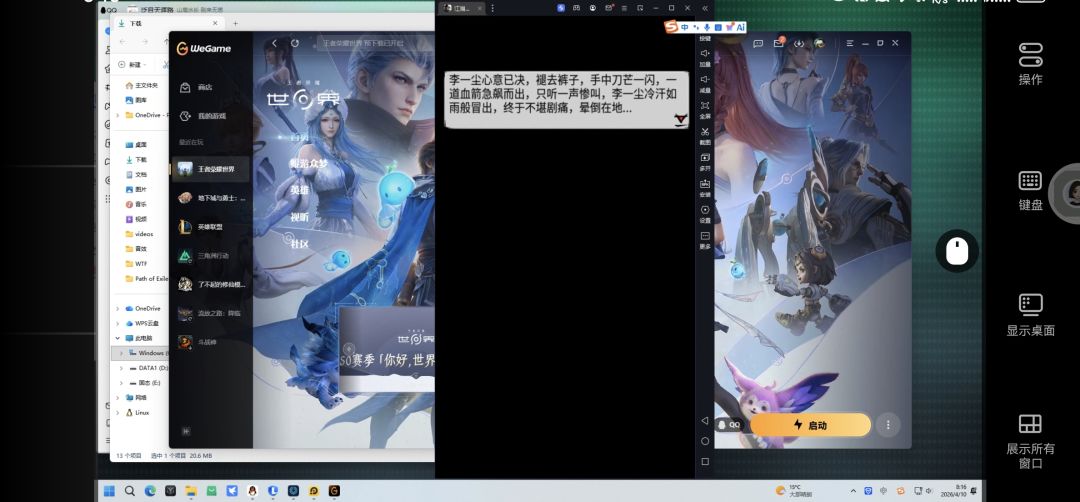Collapse emulator sidebar with double-chevron icon
Screen dimensions: 1080x502
point(705,8)
